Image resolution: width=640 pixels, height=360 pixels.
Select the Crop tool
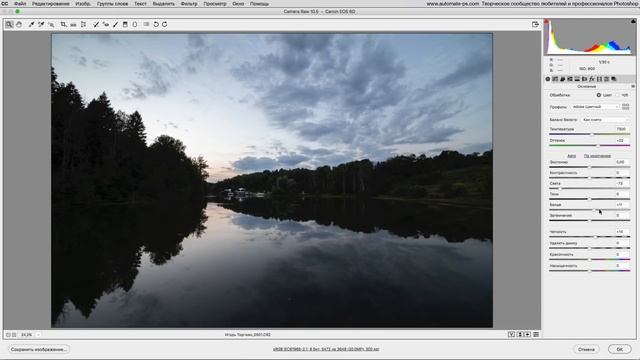coord(63,24)
